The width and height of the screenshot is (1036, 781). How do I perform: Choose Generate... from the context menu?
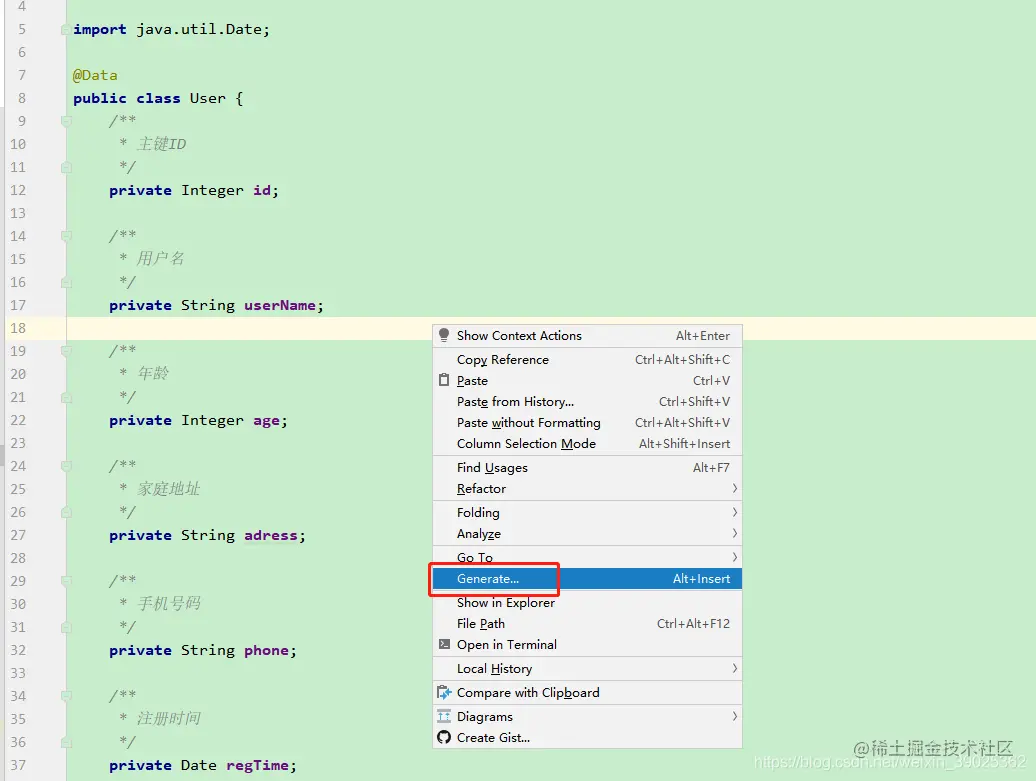(x=587, y=579)
